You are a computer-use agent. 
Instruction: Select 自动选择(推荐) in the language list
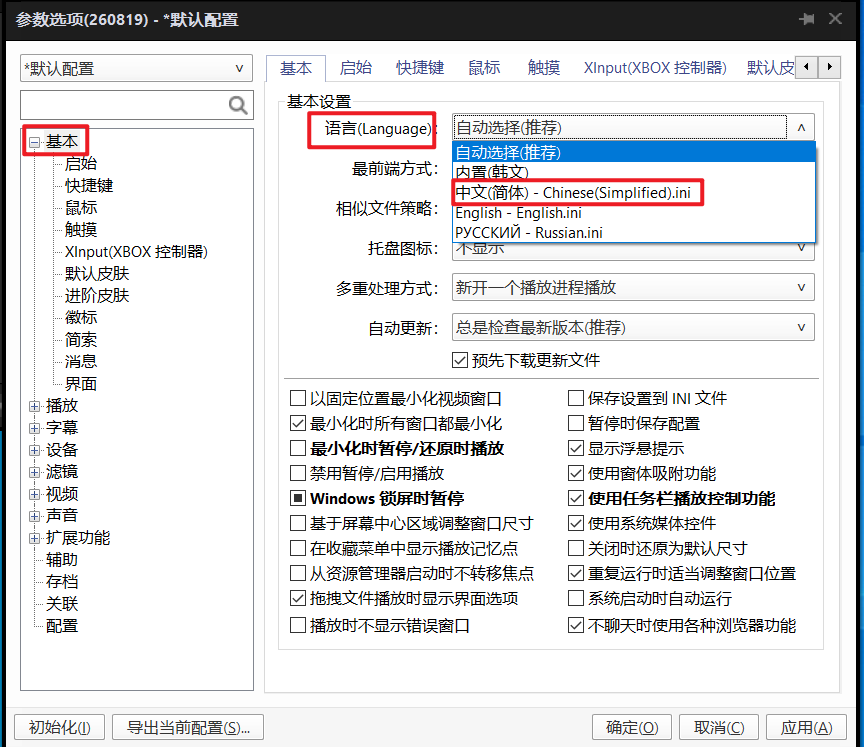tap(633, 152)
